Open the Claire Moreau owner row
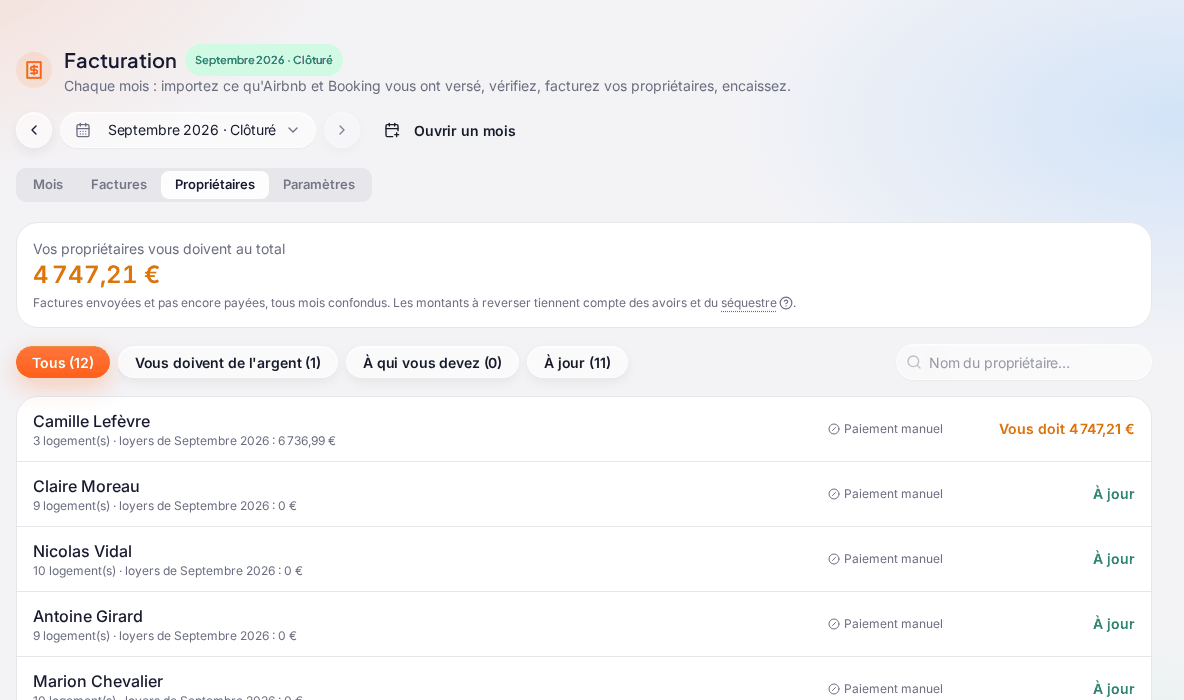The height and width of the screenshot is (700, 1184). coord(584,494)
